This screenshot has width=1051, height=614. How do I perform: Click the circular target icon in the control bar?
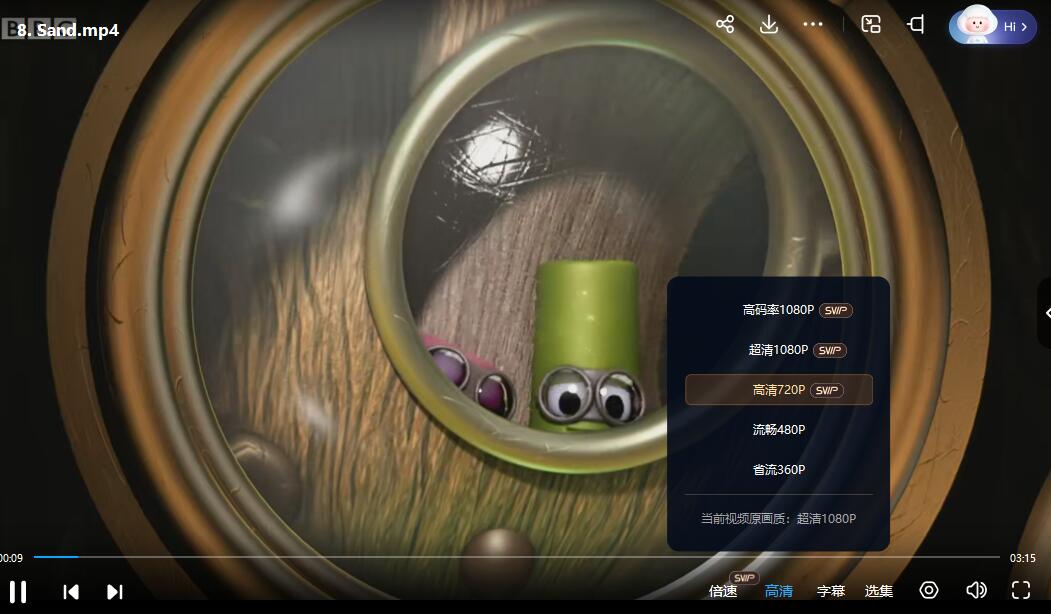pyautogui.click(x=929, y=590)
